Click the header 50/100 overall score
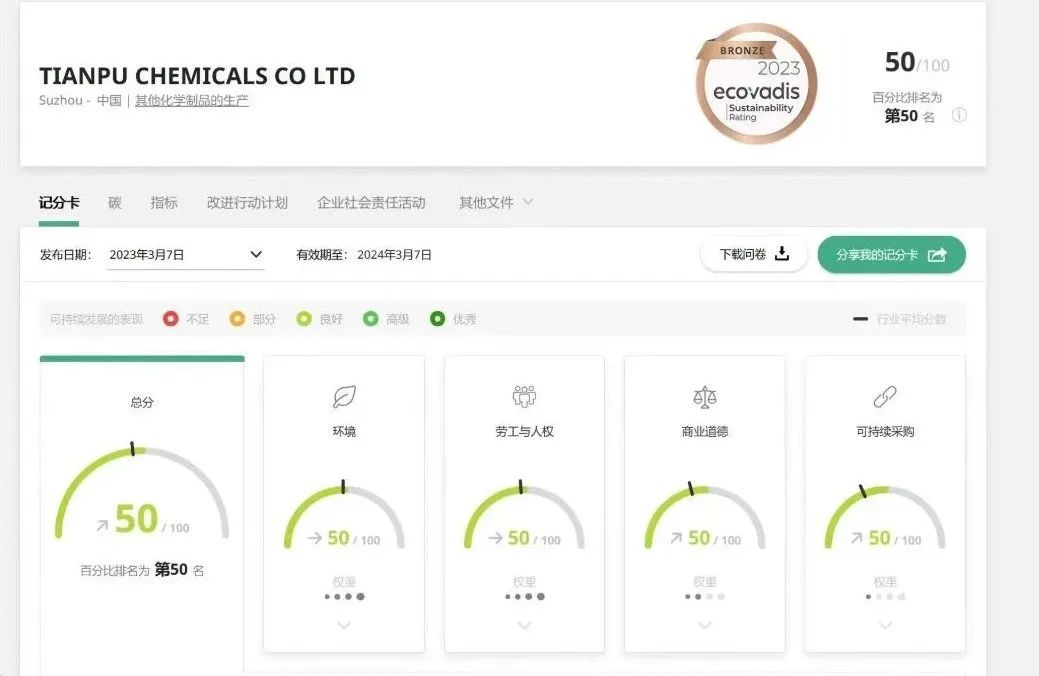 [917, 63]
